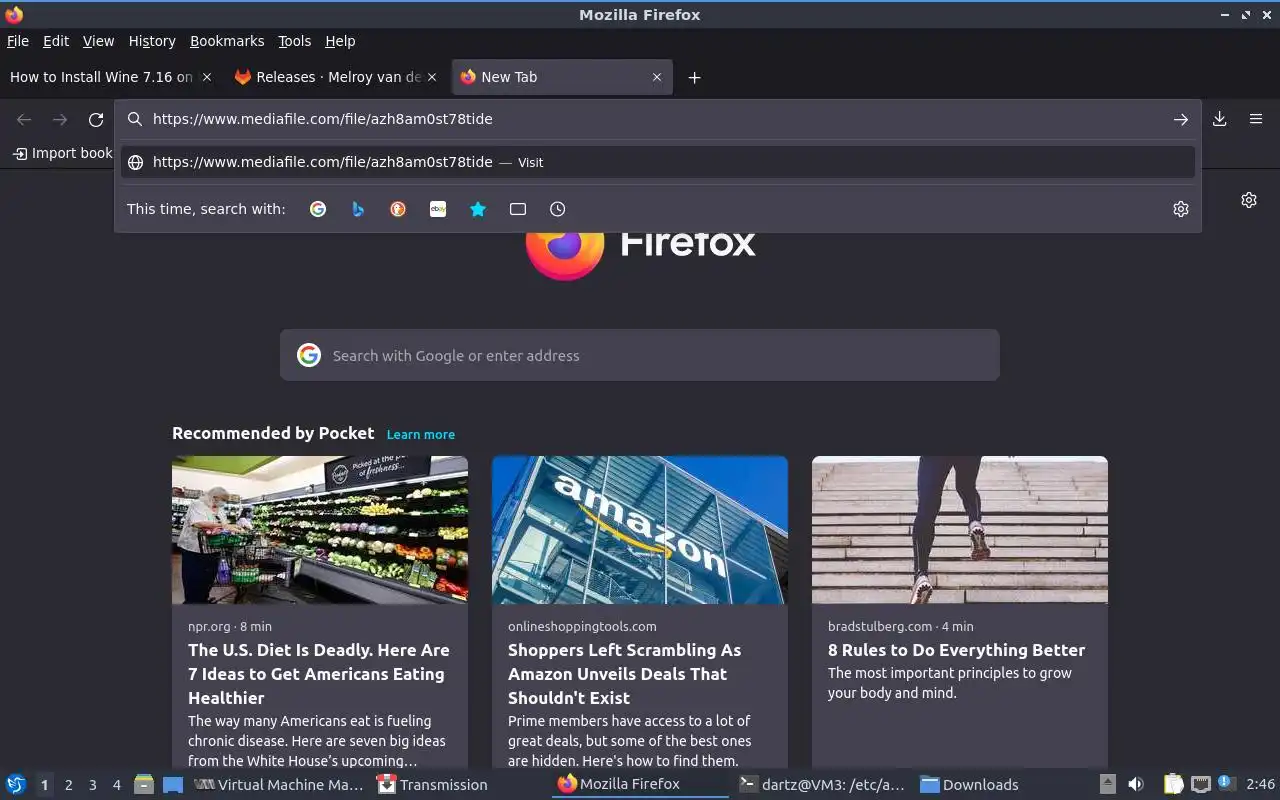This screenshot has height=800, width=1280.
Task: Open the View menu
Action: pos(98,41)
